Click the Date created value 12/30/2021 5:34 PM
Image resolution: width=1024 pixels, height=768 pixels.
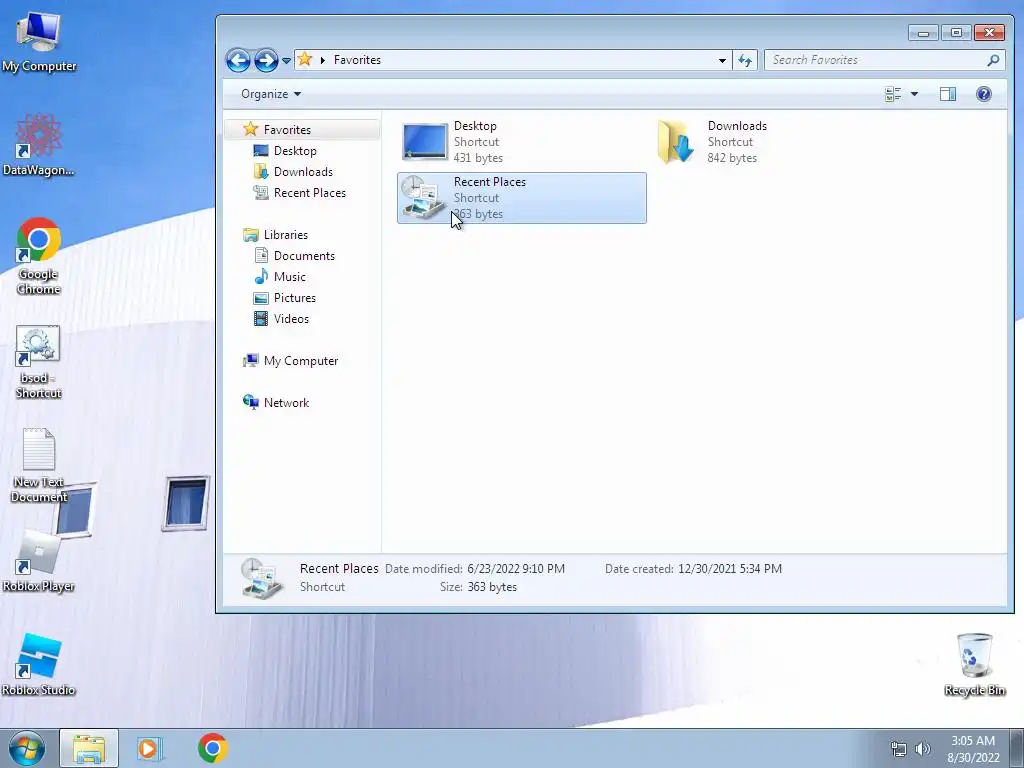coord(729,569)
